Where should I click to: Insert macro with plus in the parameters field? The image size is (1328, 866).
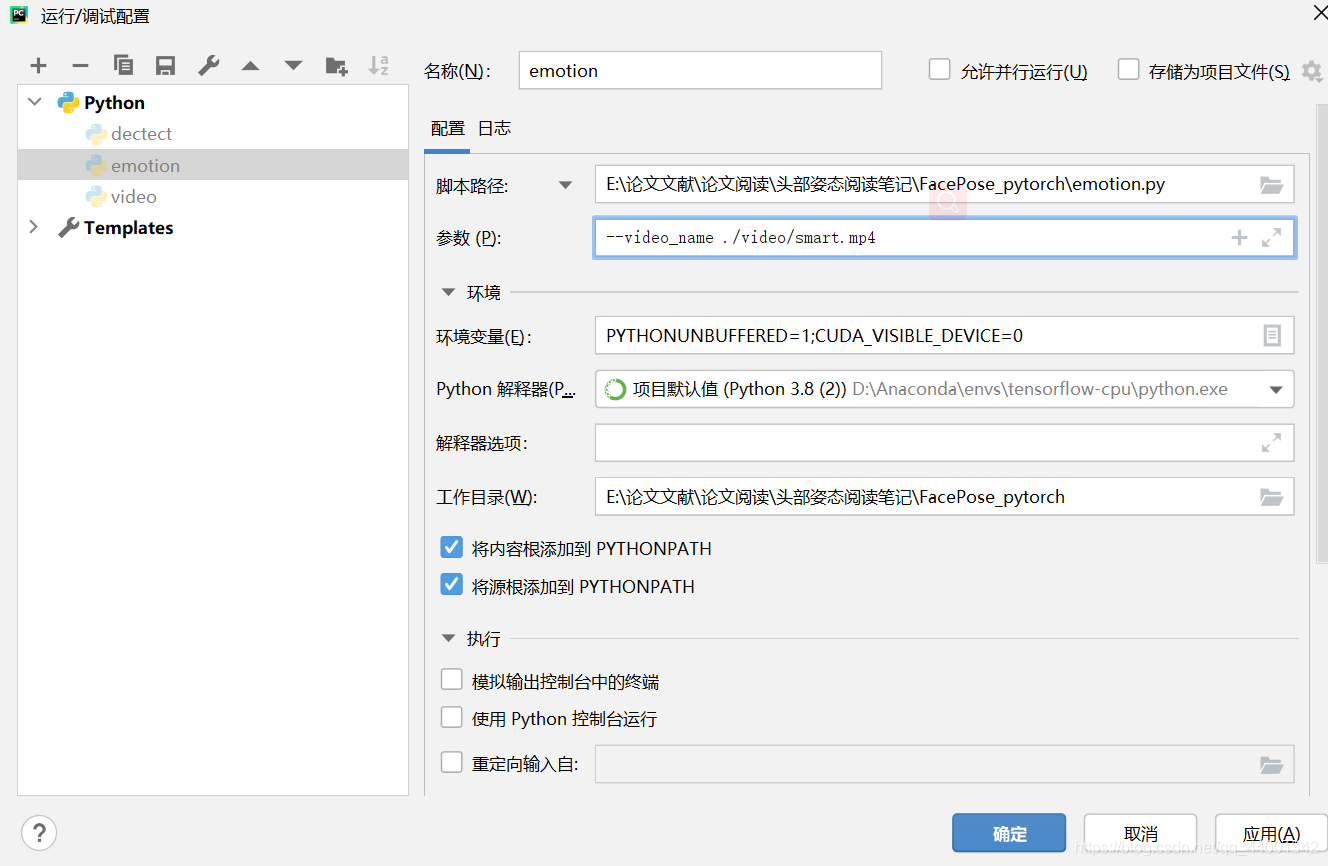pos(1239,238)
